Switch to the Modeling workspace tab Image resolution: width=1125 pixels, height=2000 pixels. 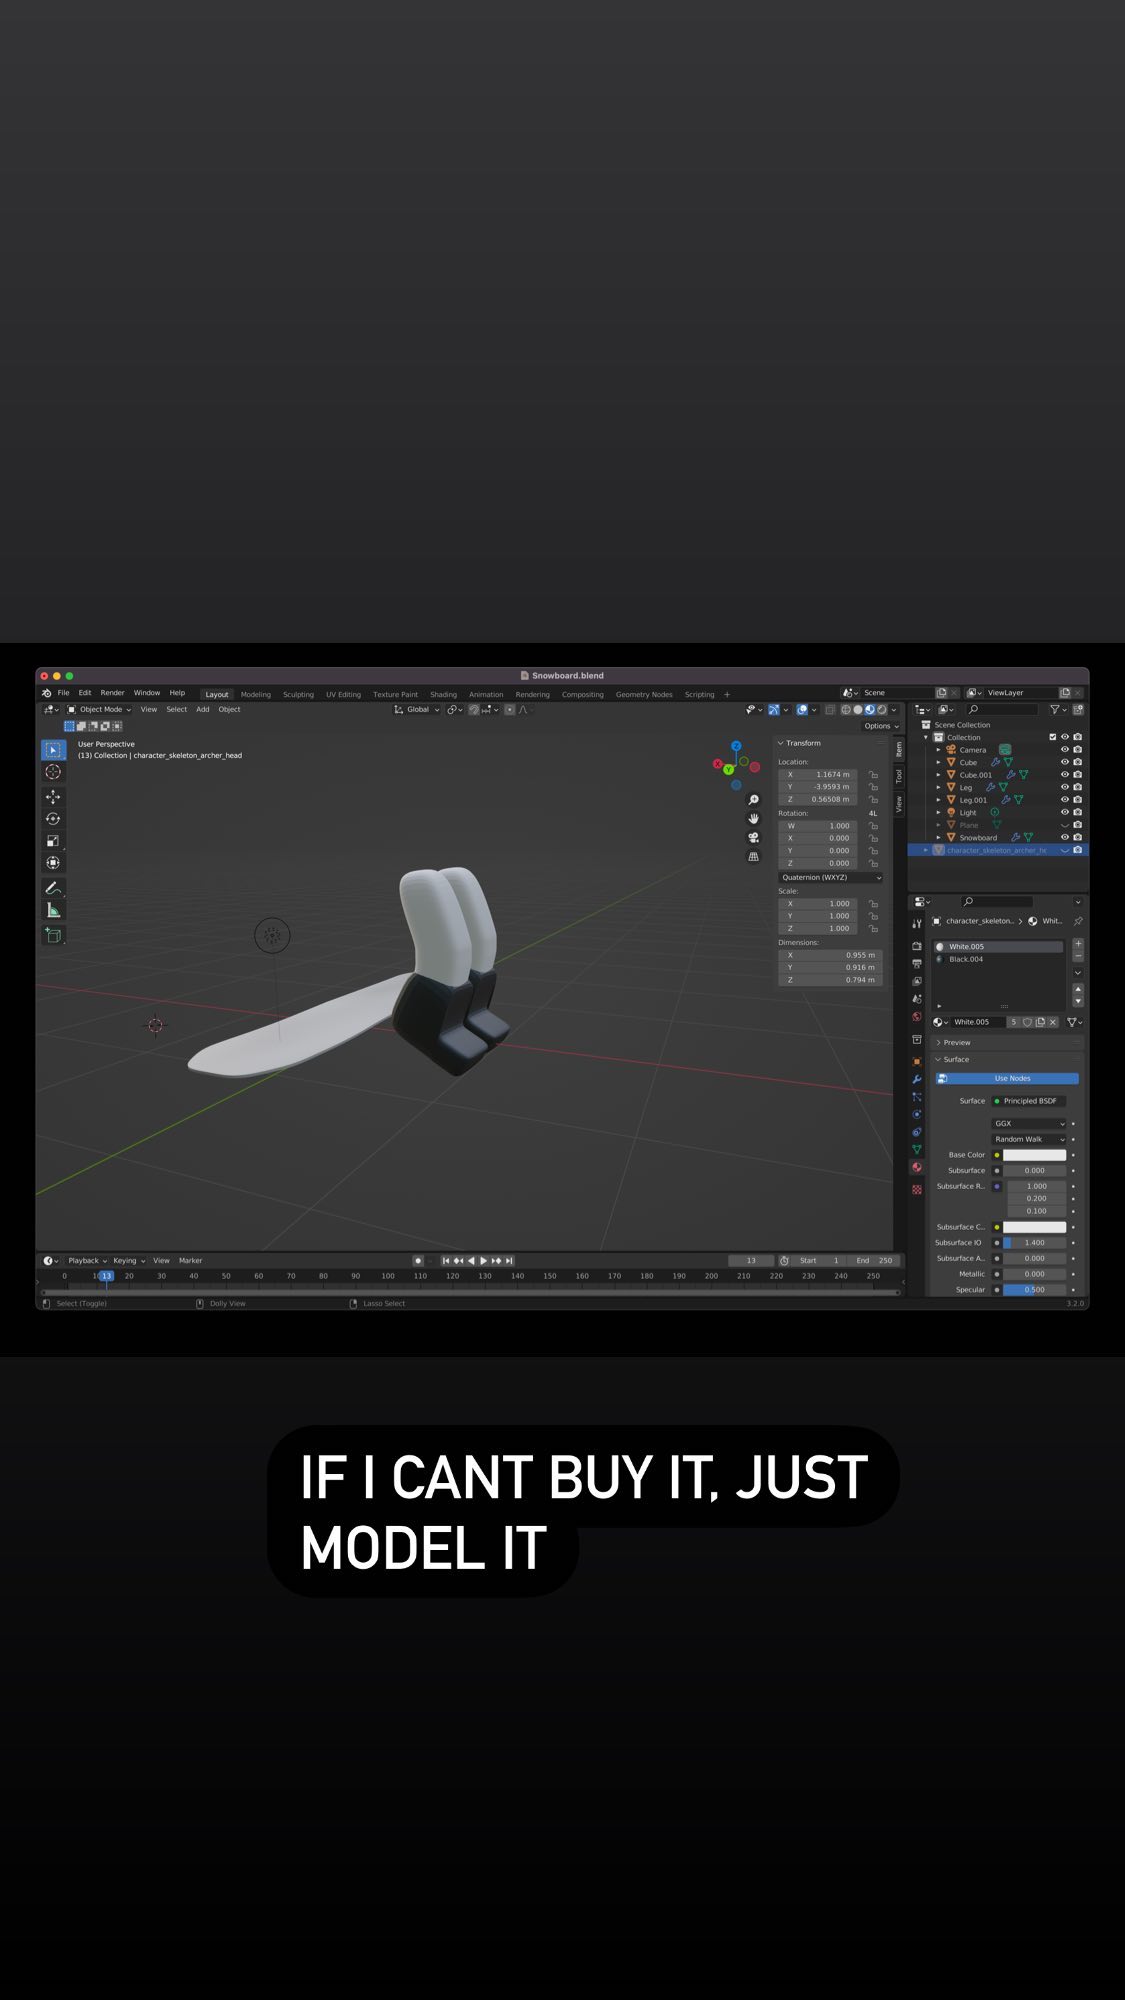(x=255, y=695)
